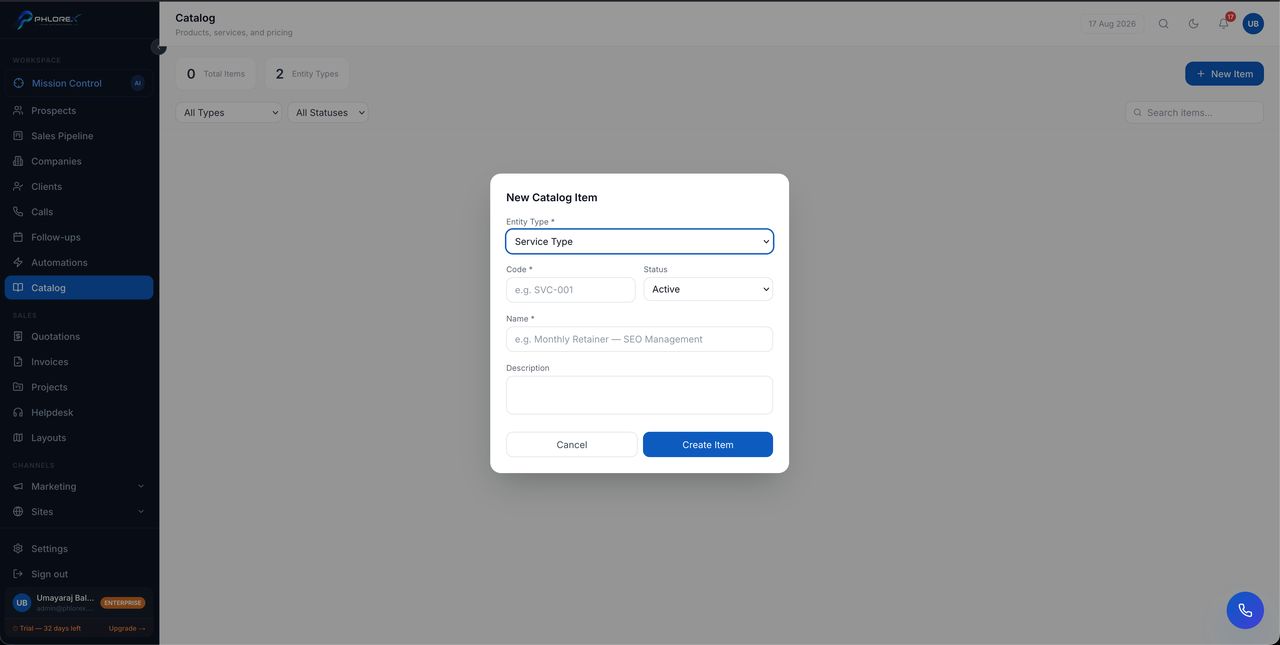This screenshot has width=1280, height=645.
Task: Click the Clients user-check icon
Action: point(18,186)
